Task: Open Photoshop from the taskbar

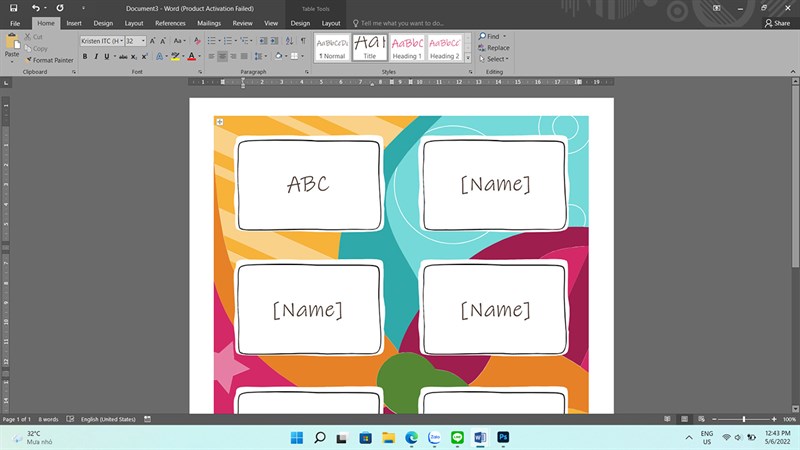Action: [504, 437]
